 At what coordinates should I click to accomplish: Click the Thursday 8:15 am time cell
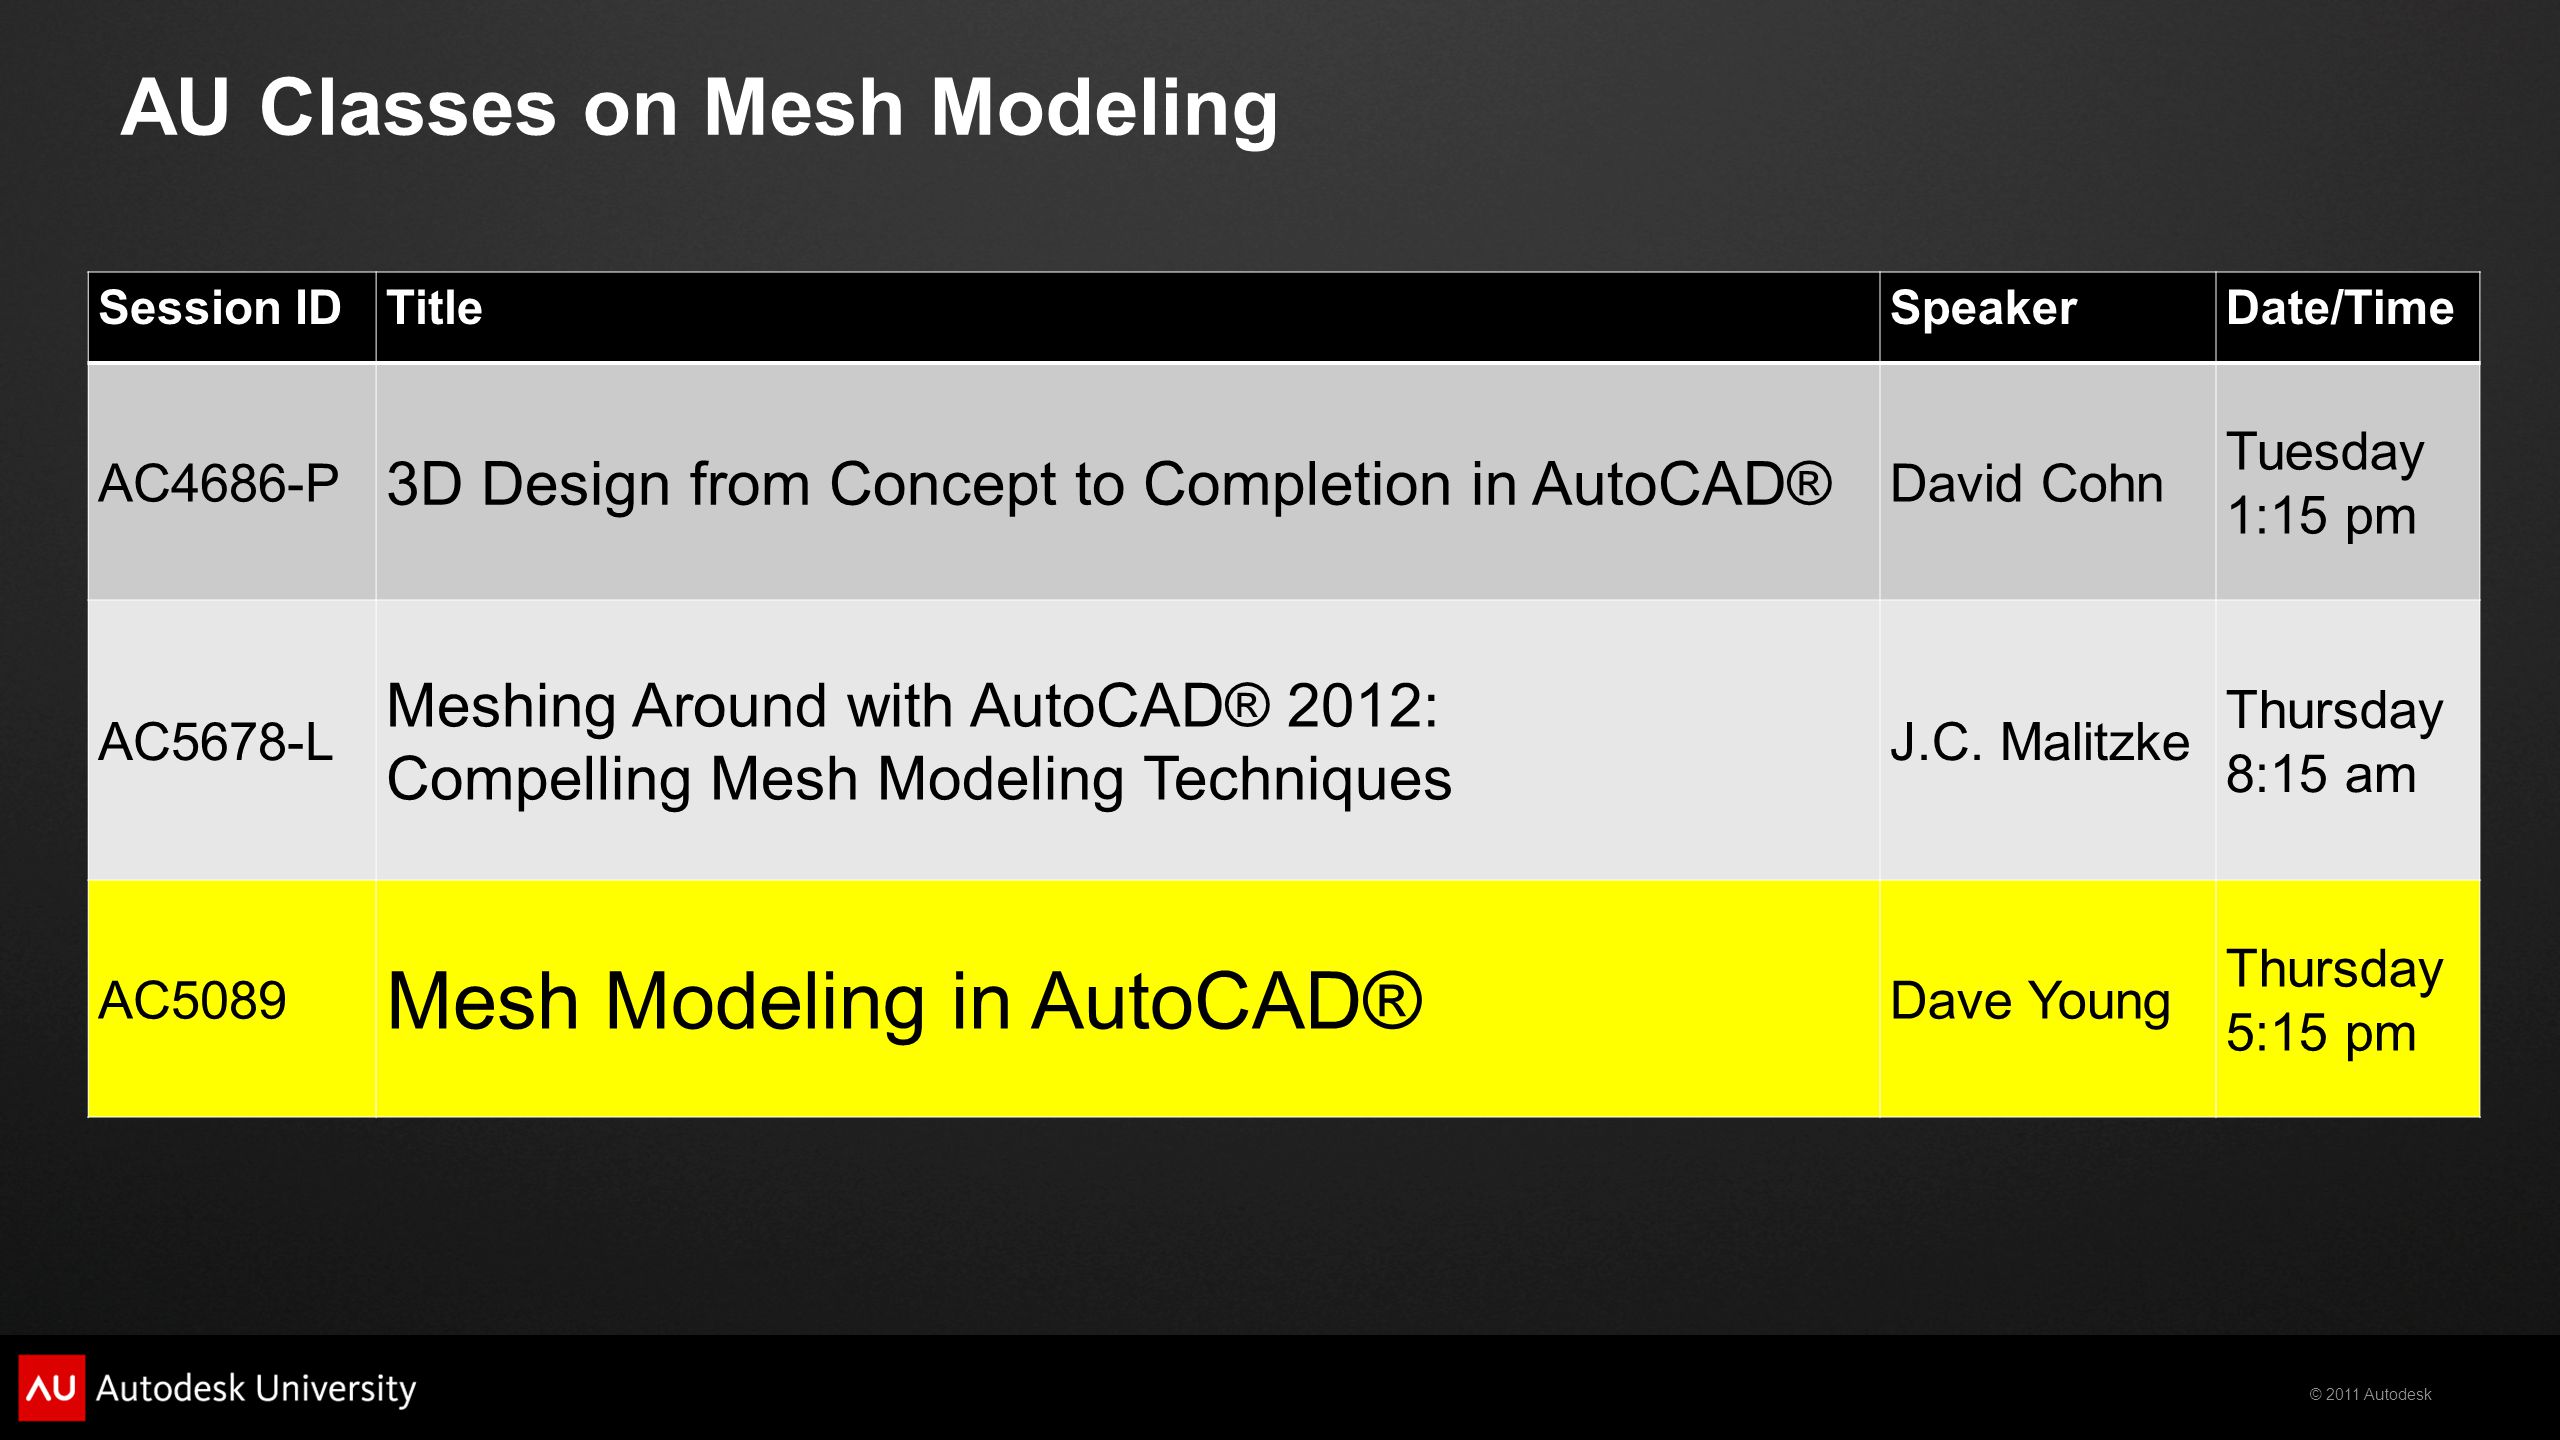(2348, 740)
